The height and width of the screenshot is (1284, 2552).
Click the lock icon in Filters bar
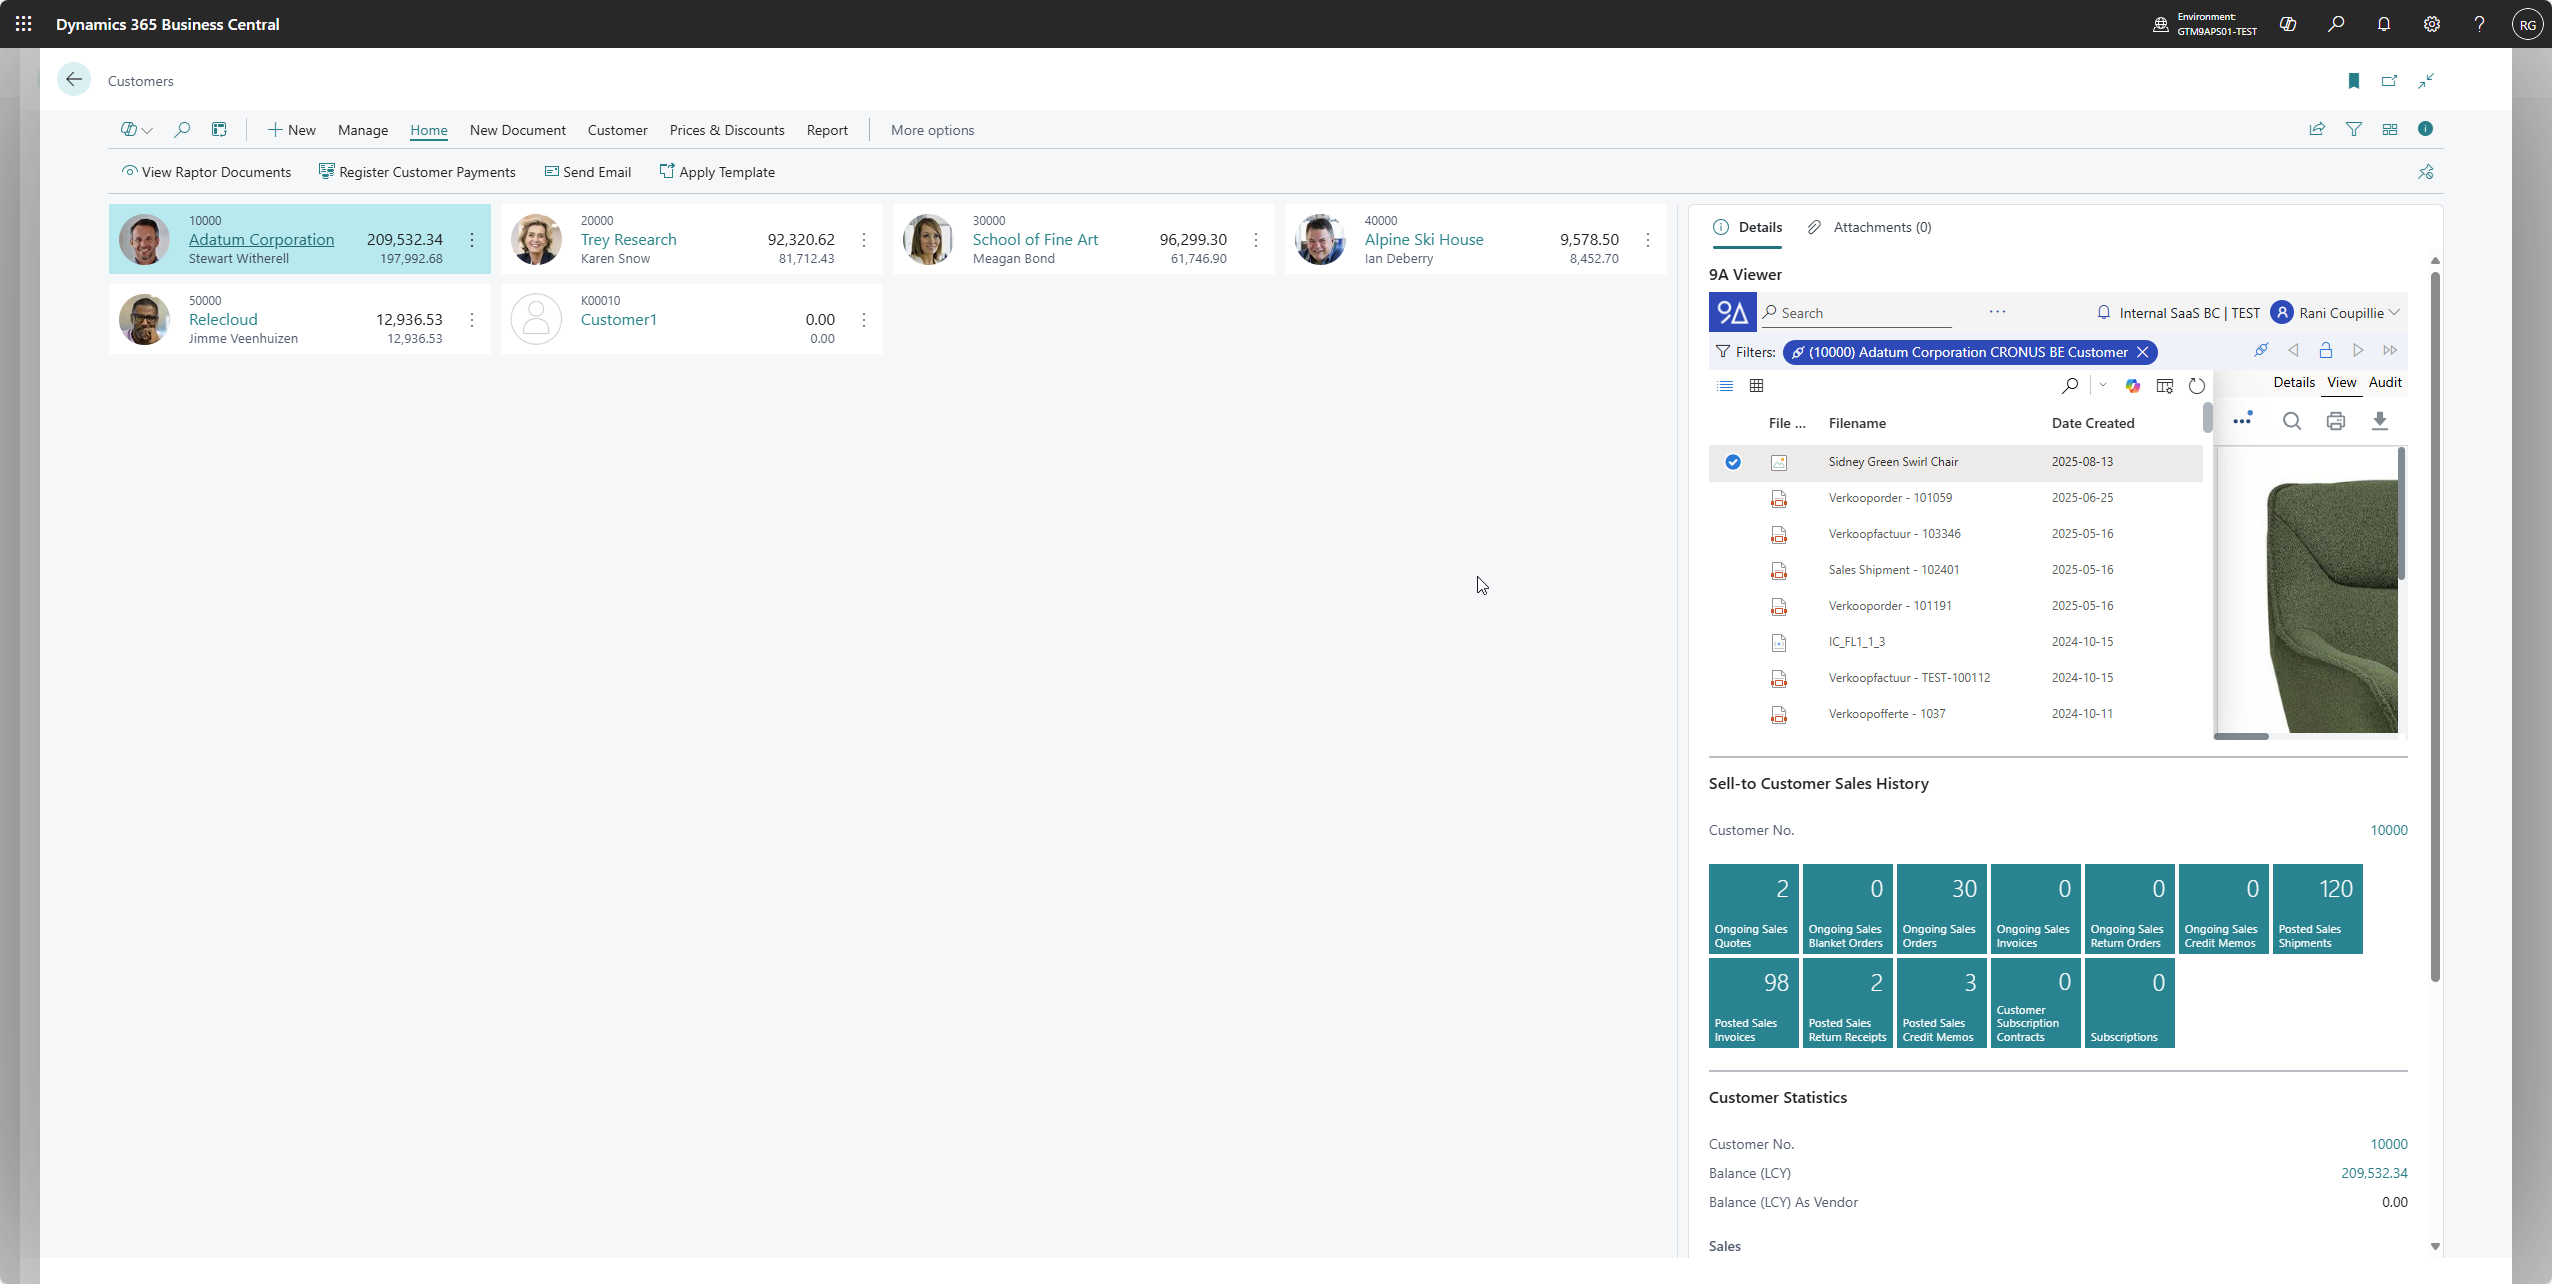point(2325,350)
